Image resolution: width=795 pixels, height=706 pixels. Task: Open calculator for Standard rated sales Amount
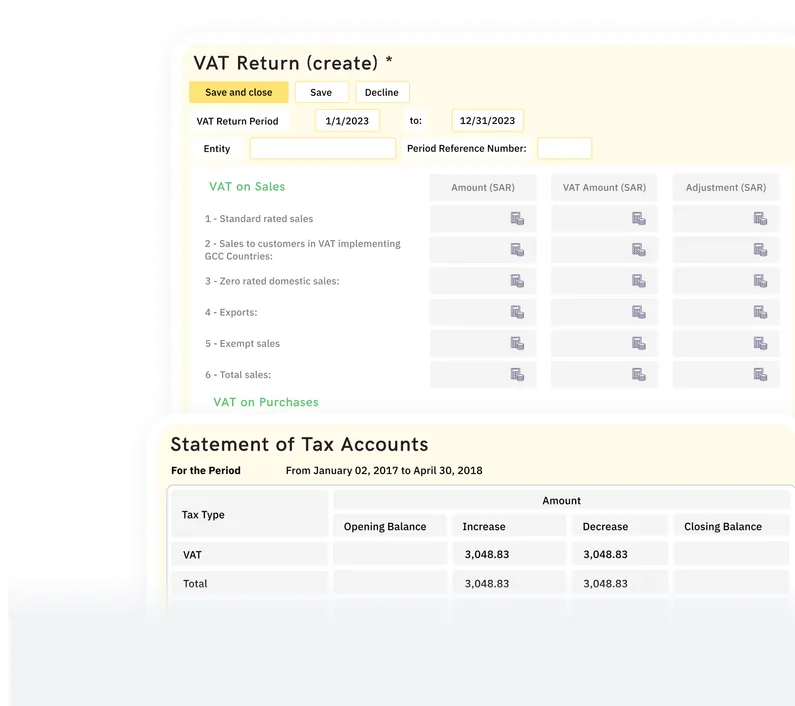[517, 219]
